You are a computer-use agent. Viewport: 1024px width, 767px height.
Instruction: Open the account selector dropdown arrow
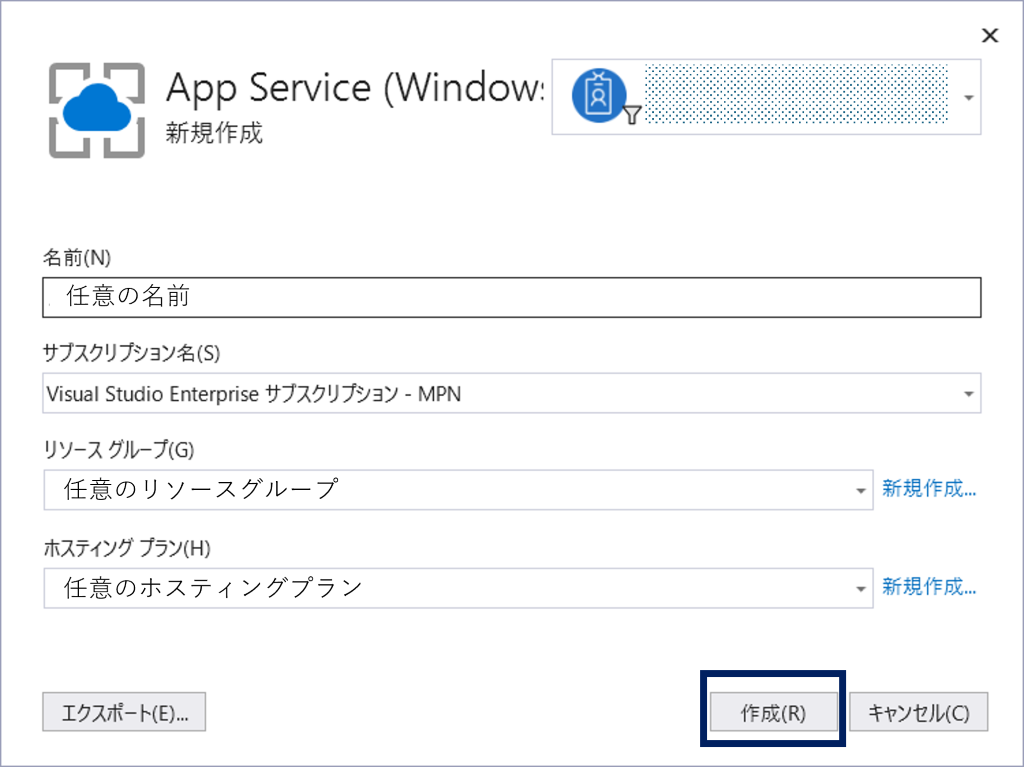point(969,97)
